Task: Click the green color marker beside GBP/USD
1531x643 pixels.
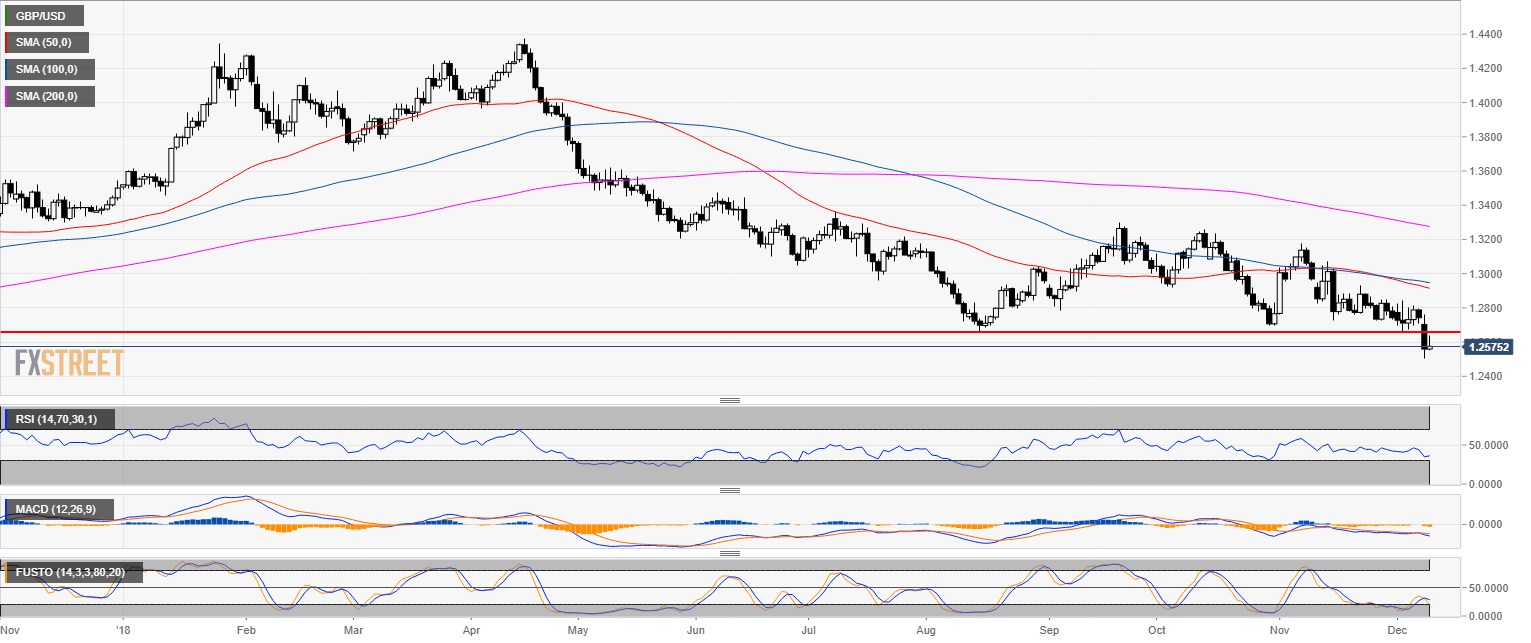Action: pos(6,16)
